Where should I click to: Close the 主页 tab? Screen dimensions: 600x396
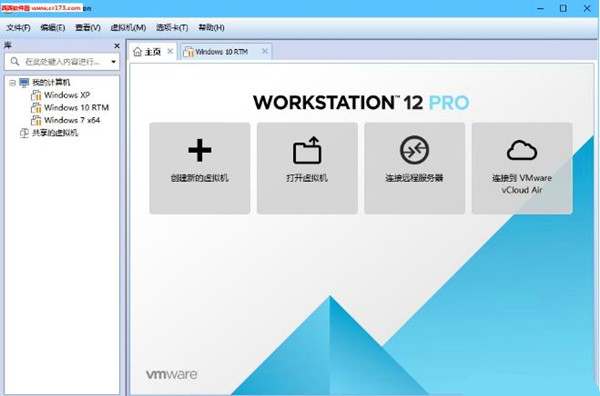170,51
